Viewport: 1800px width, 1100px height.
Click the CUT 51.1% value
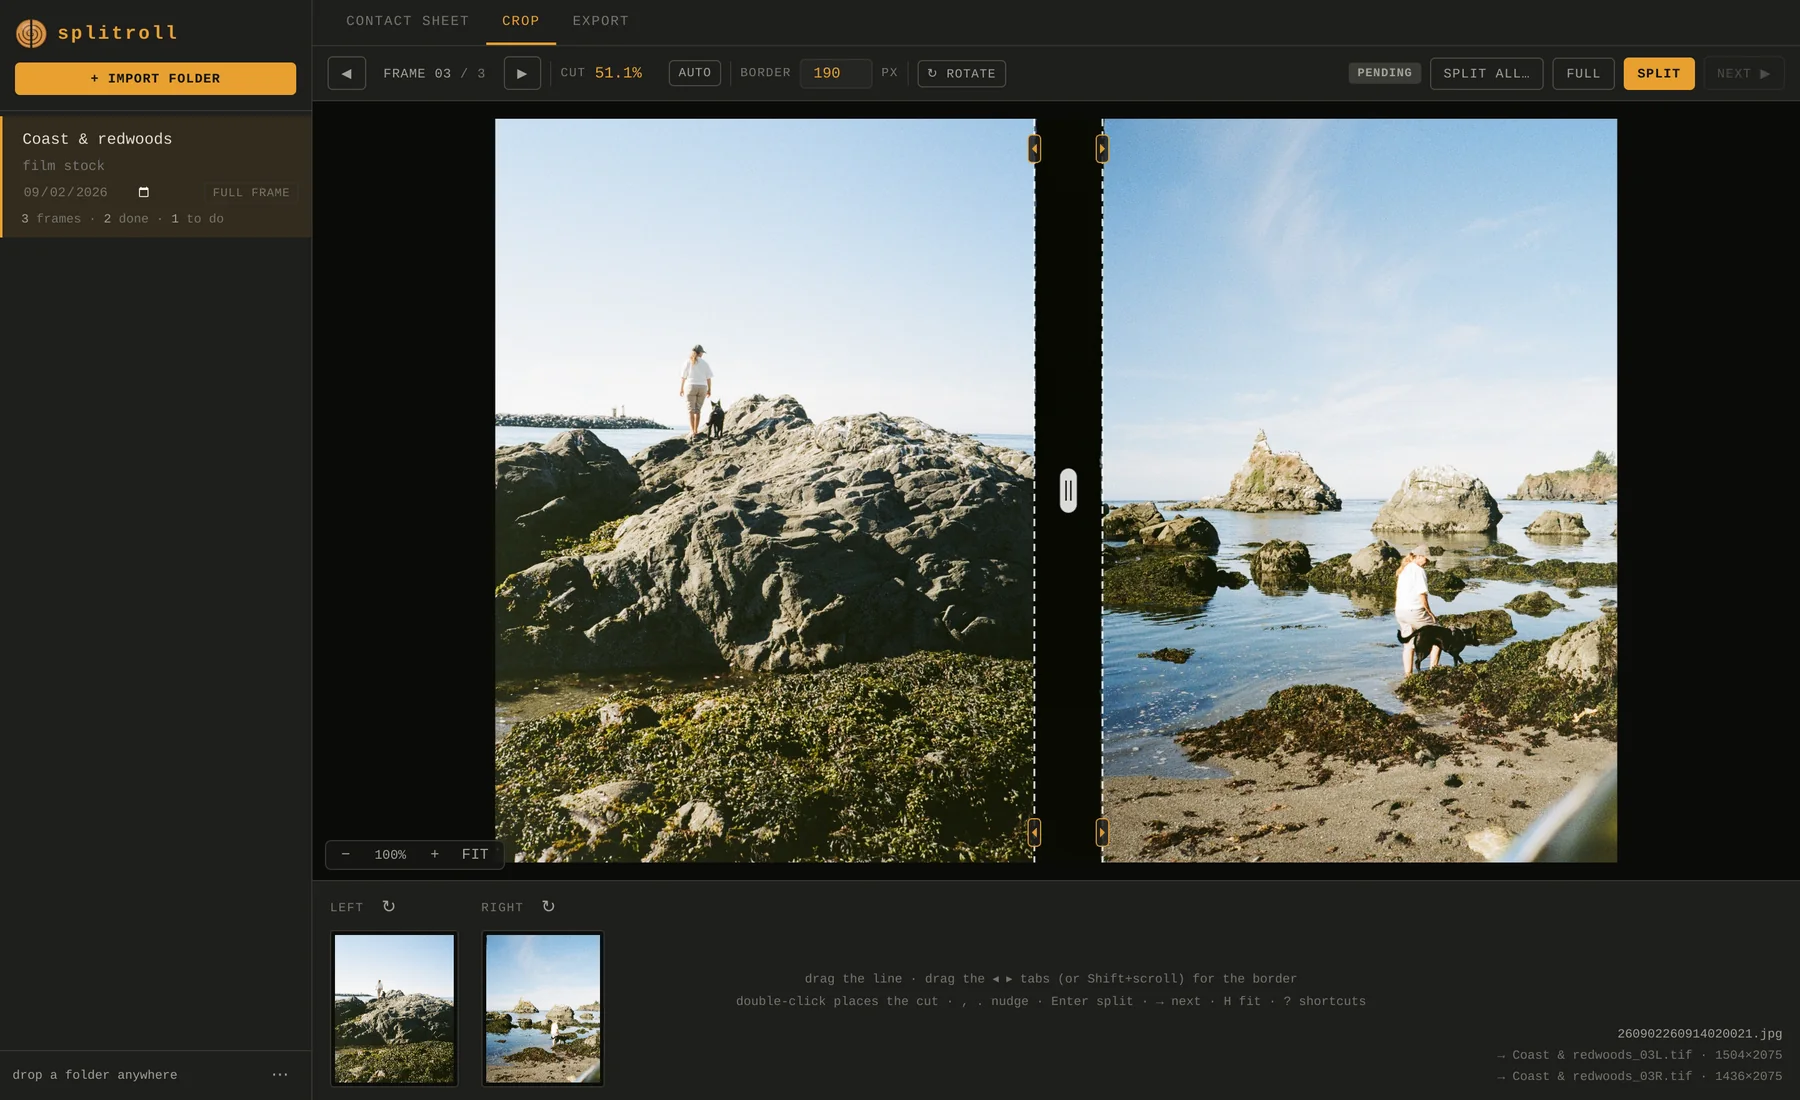tap(618, 73)
